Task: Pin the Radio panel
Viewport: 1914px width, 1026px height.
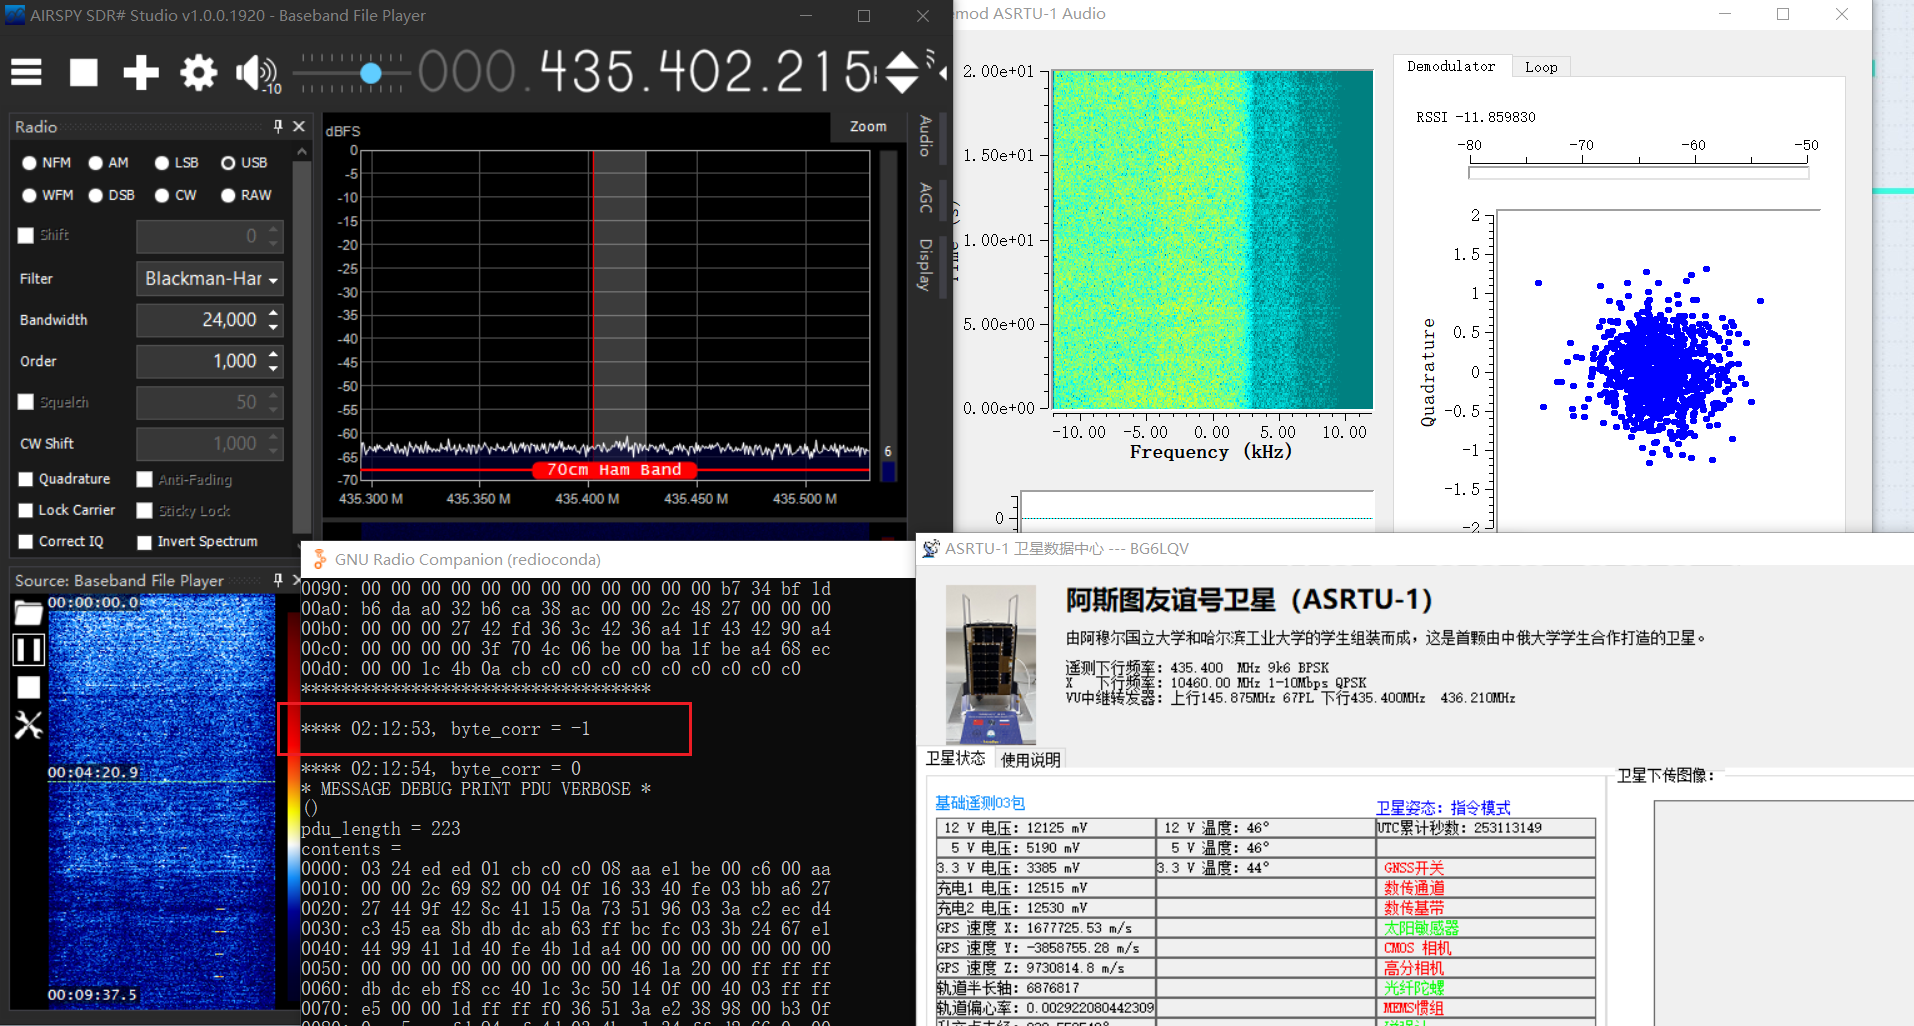Action: click(278, 126)
